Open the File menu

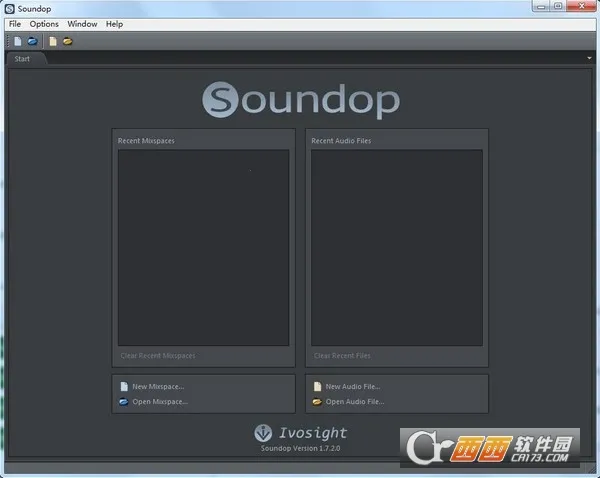coord(15,24)
